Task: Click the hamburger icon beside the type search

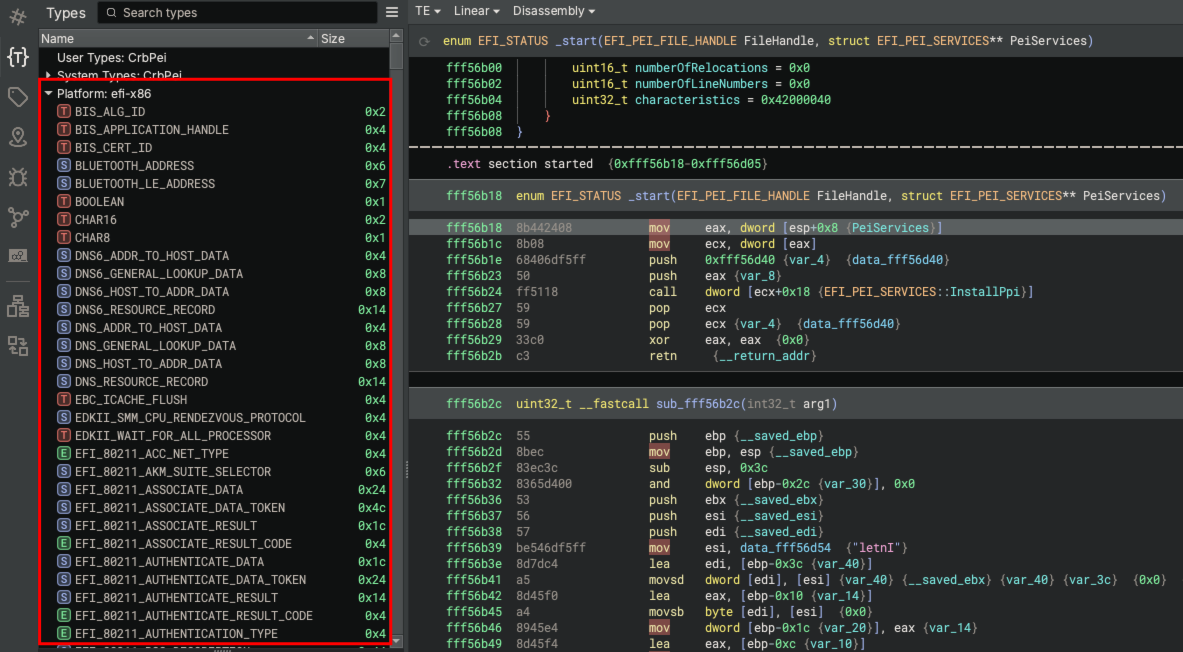Action: coord(392,13)
